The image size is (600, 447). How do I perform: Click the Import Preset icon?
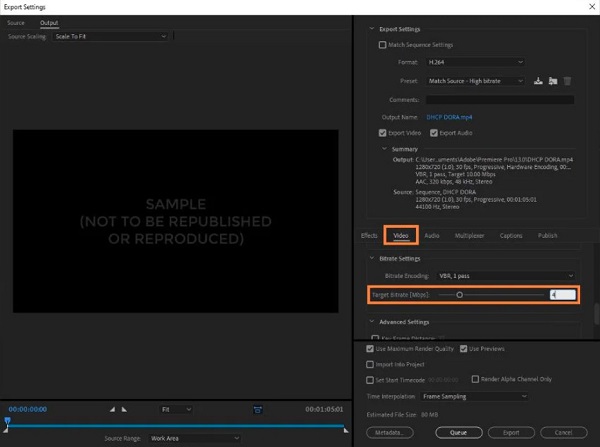point(553,81)
